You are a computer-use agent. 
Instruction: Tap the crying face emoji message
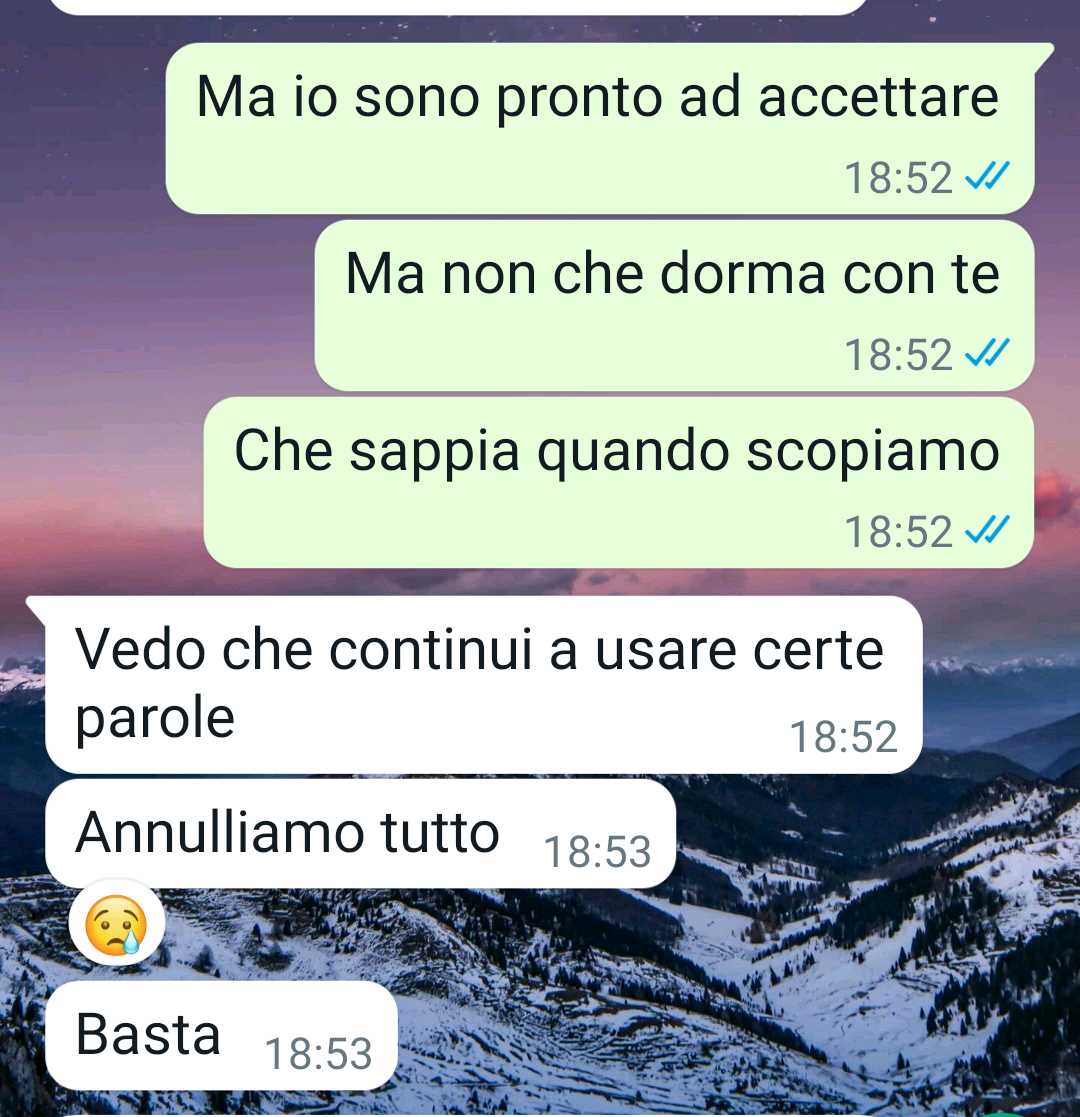pos(116,924)
